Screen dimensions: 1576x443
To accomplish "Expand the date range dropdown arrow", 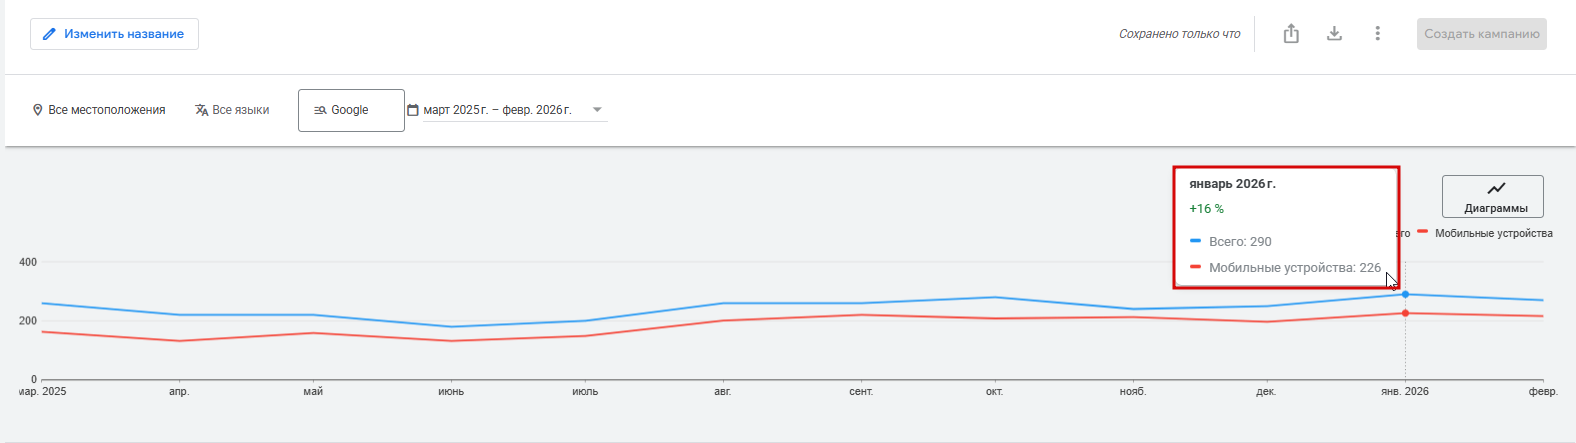I will [597, 110].
